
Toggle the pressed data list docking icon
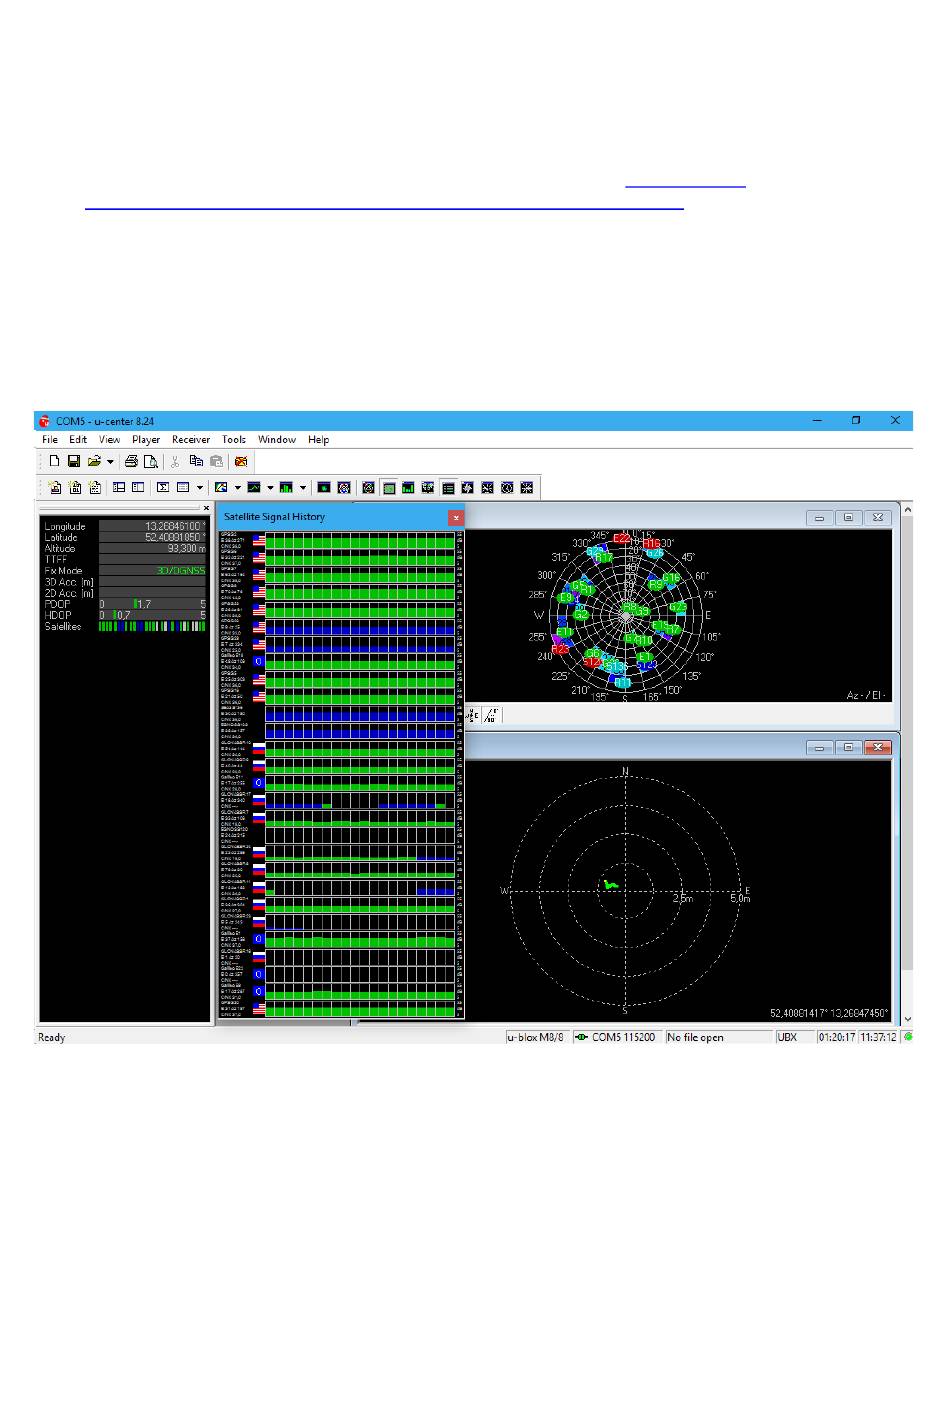point(448,488)
